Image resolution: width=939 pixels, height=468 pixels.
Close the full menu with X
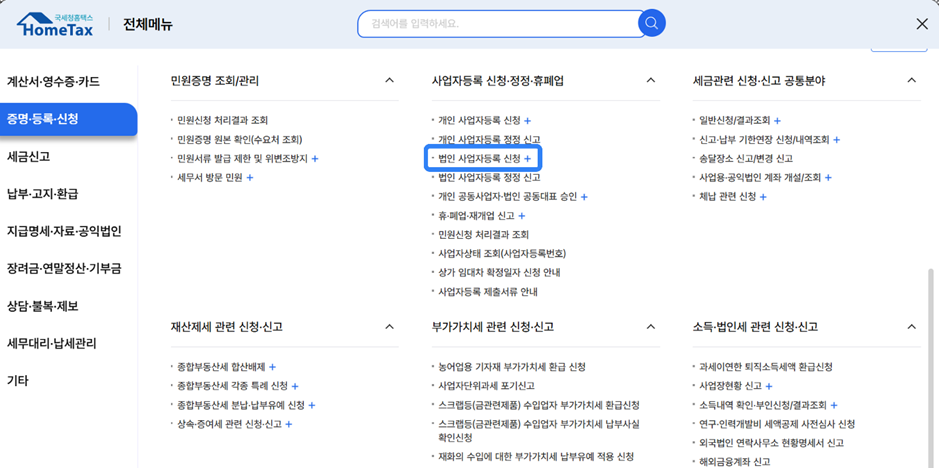click(x=921, y=24)
